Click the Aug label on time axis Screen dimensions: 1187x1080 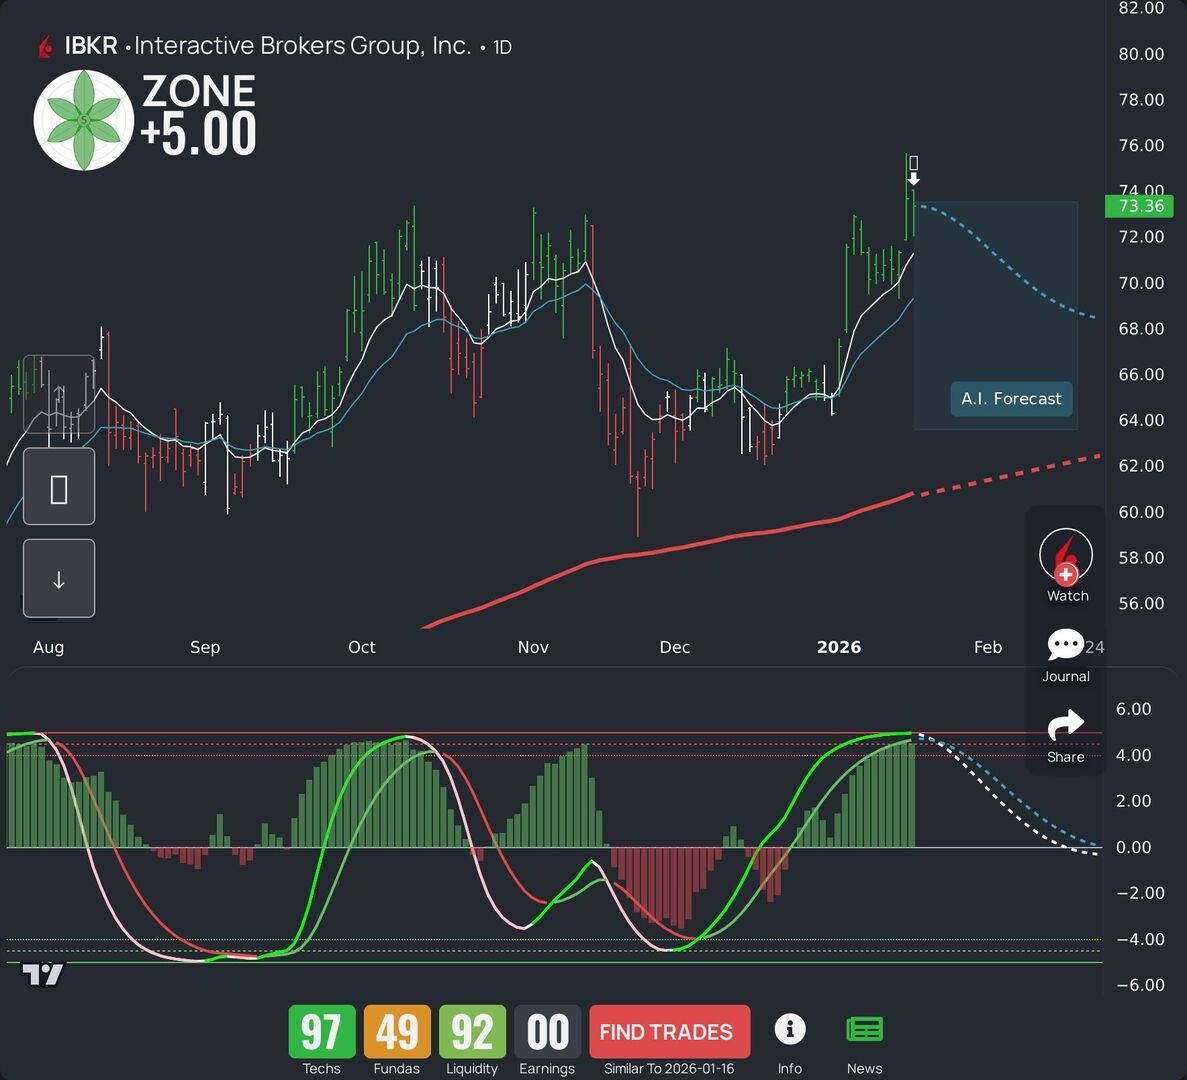tap(48, 647)
